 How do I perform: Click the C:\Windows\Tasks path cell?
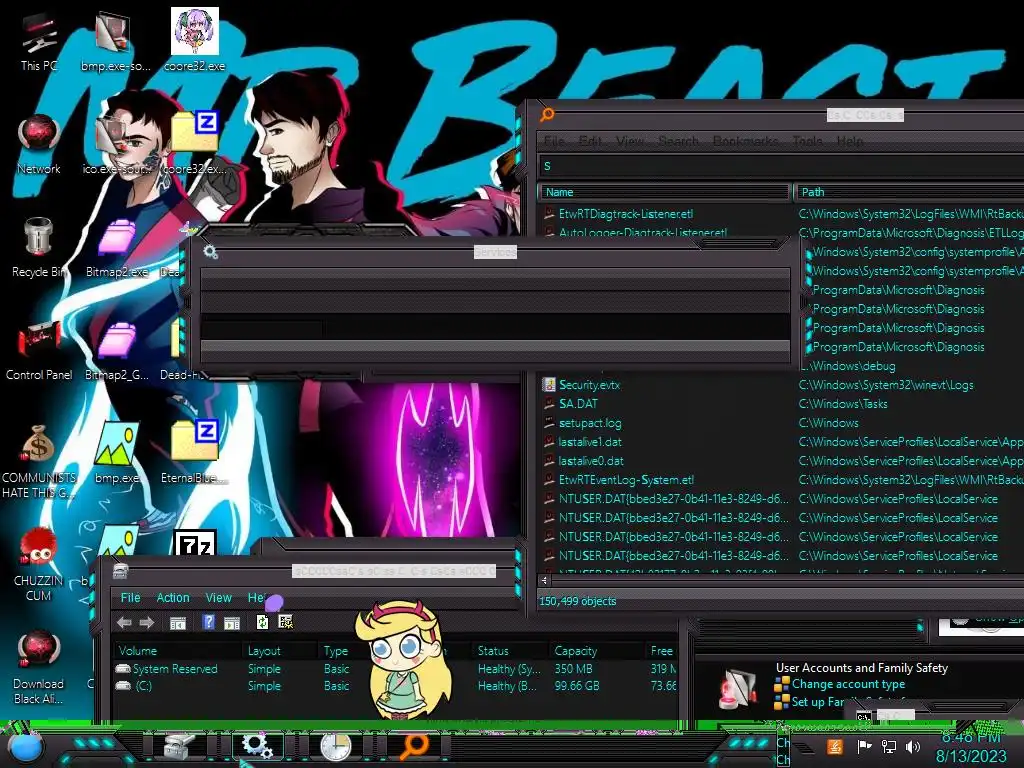843,404
